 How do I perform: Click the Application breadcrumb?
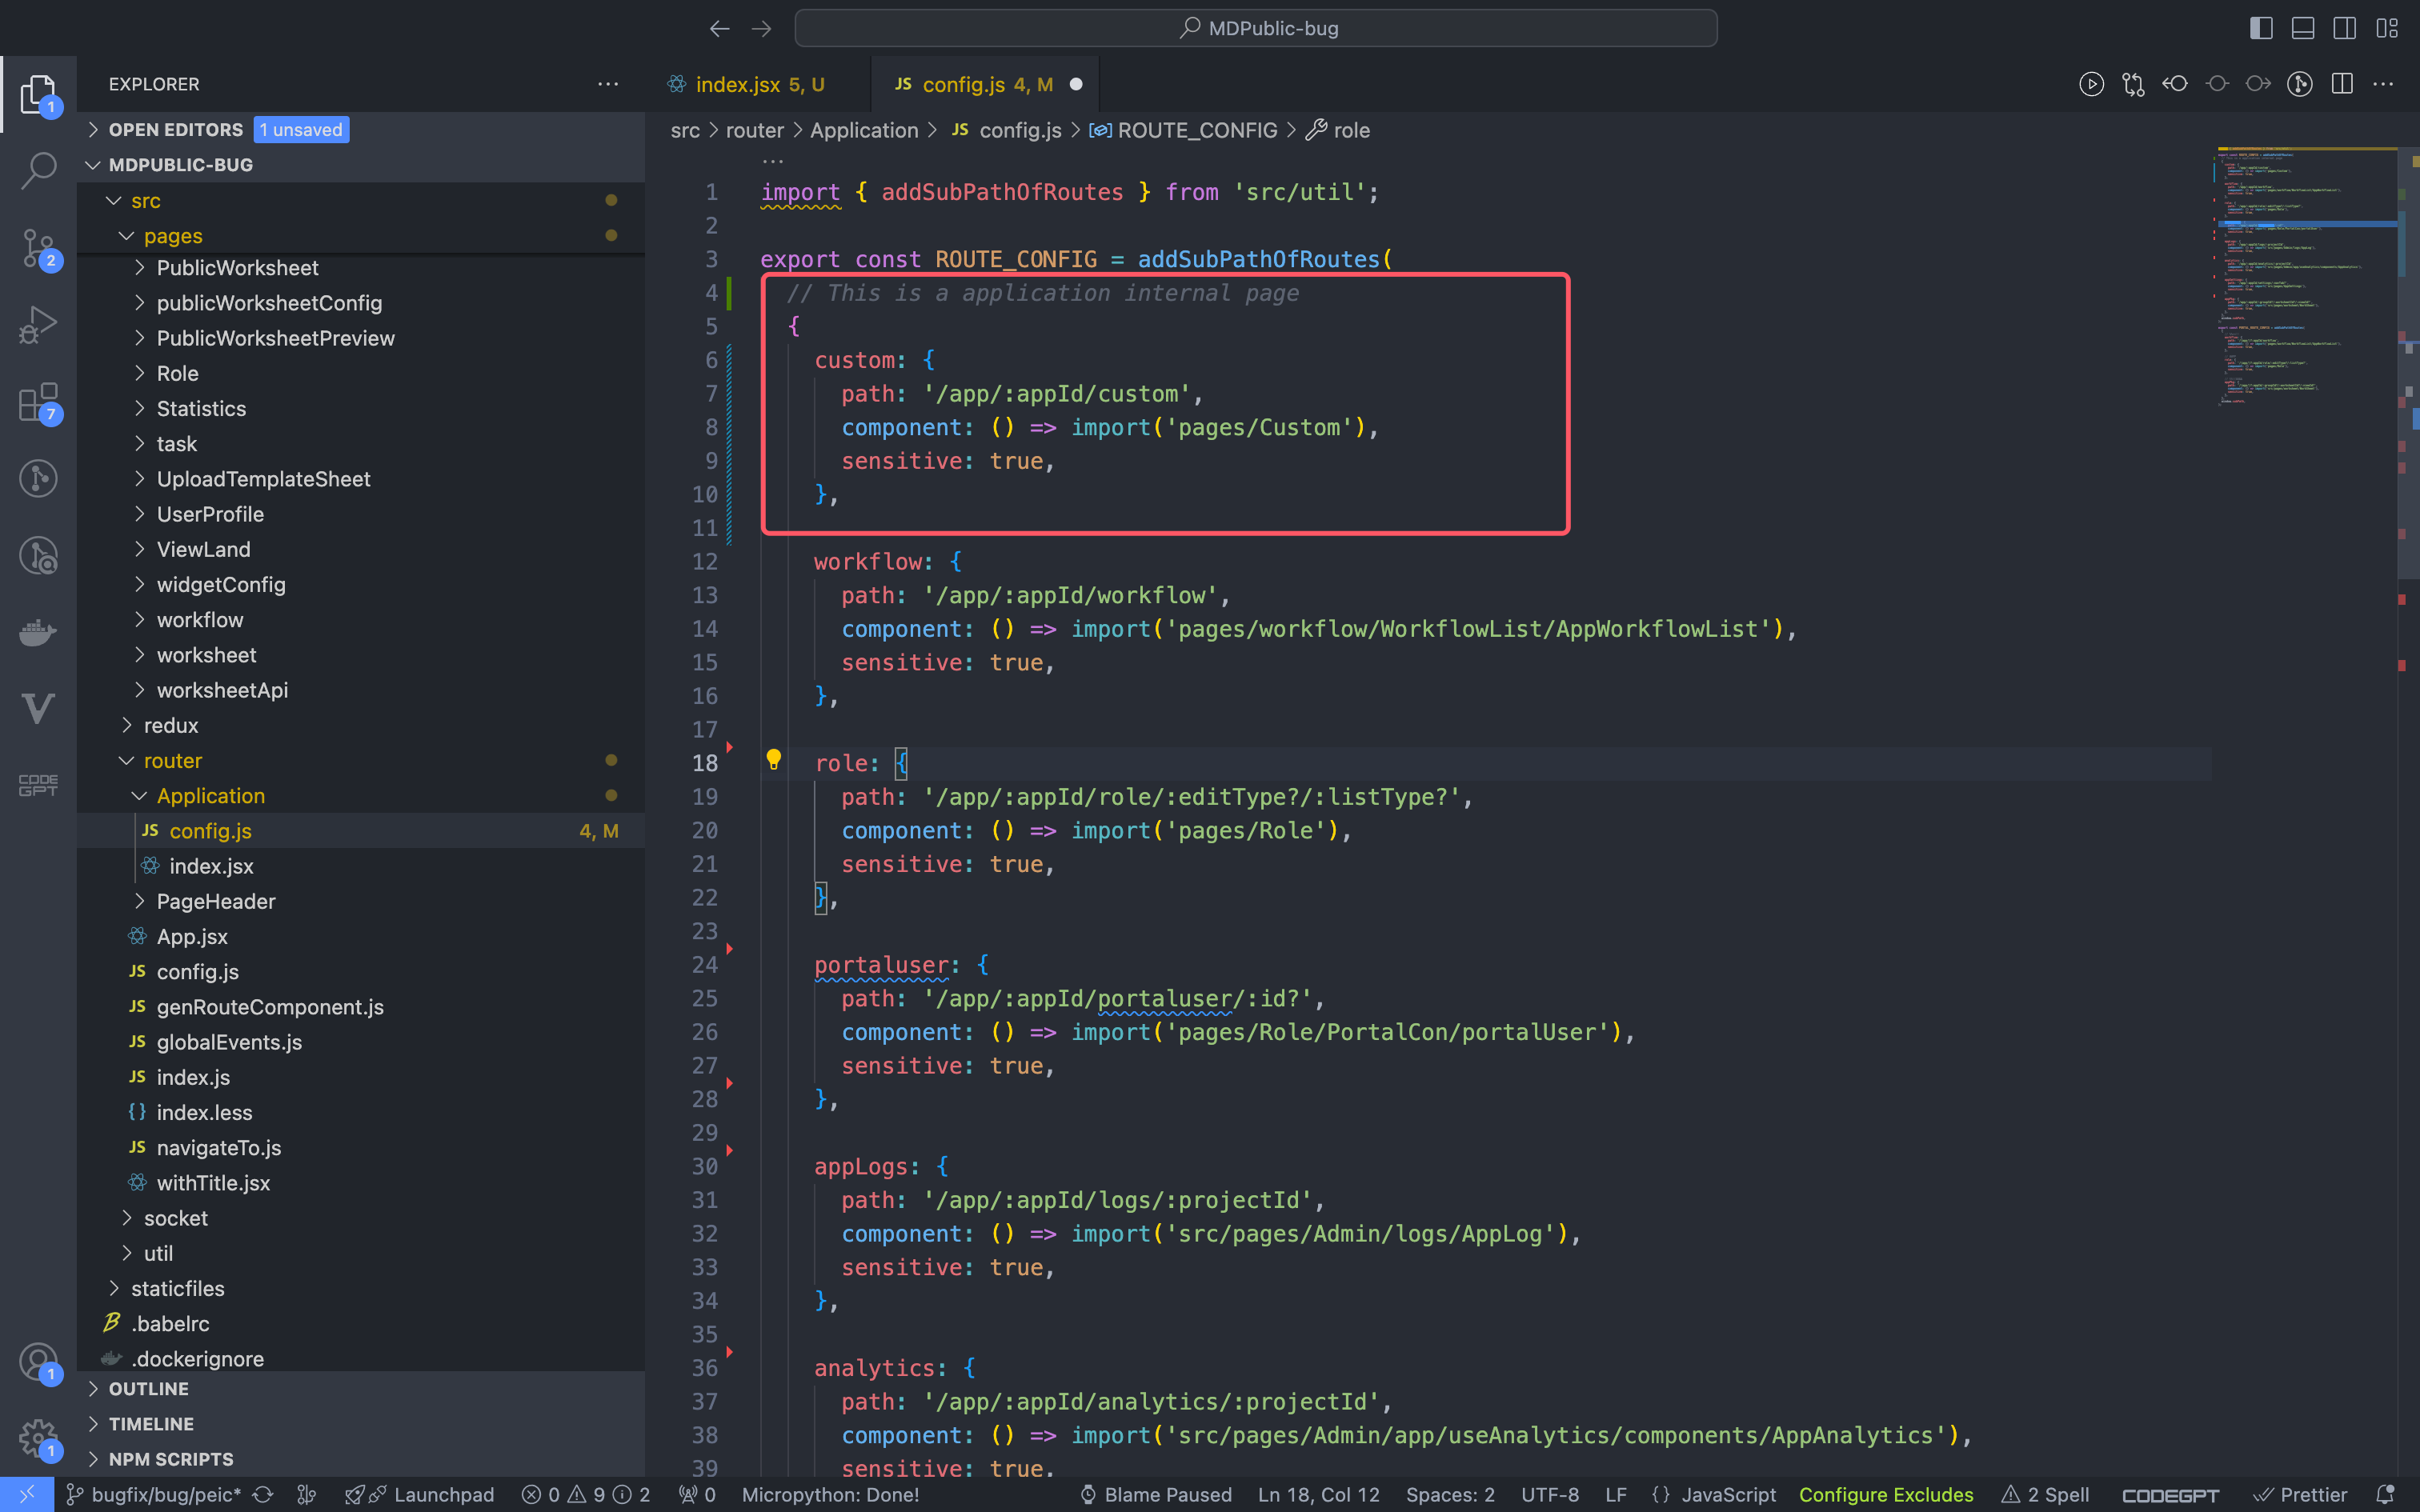pos(864,130)
